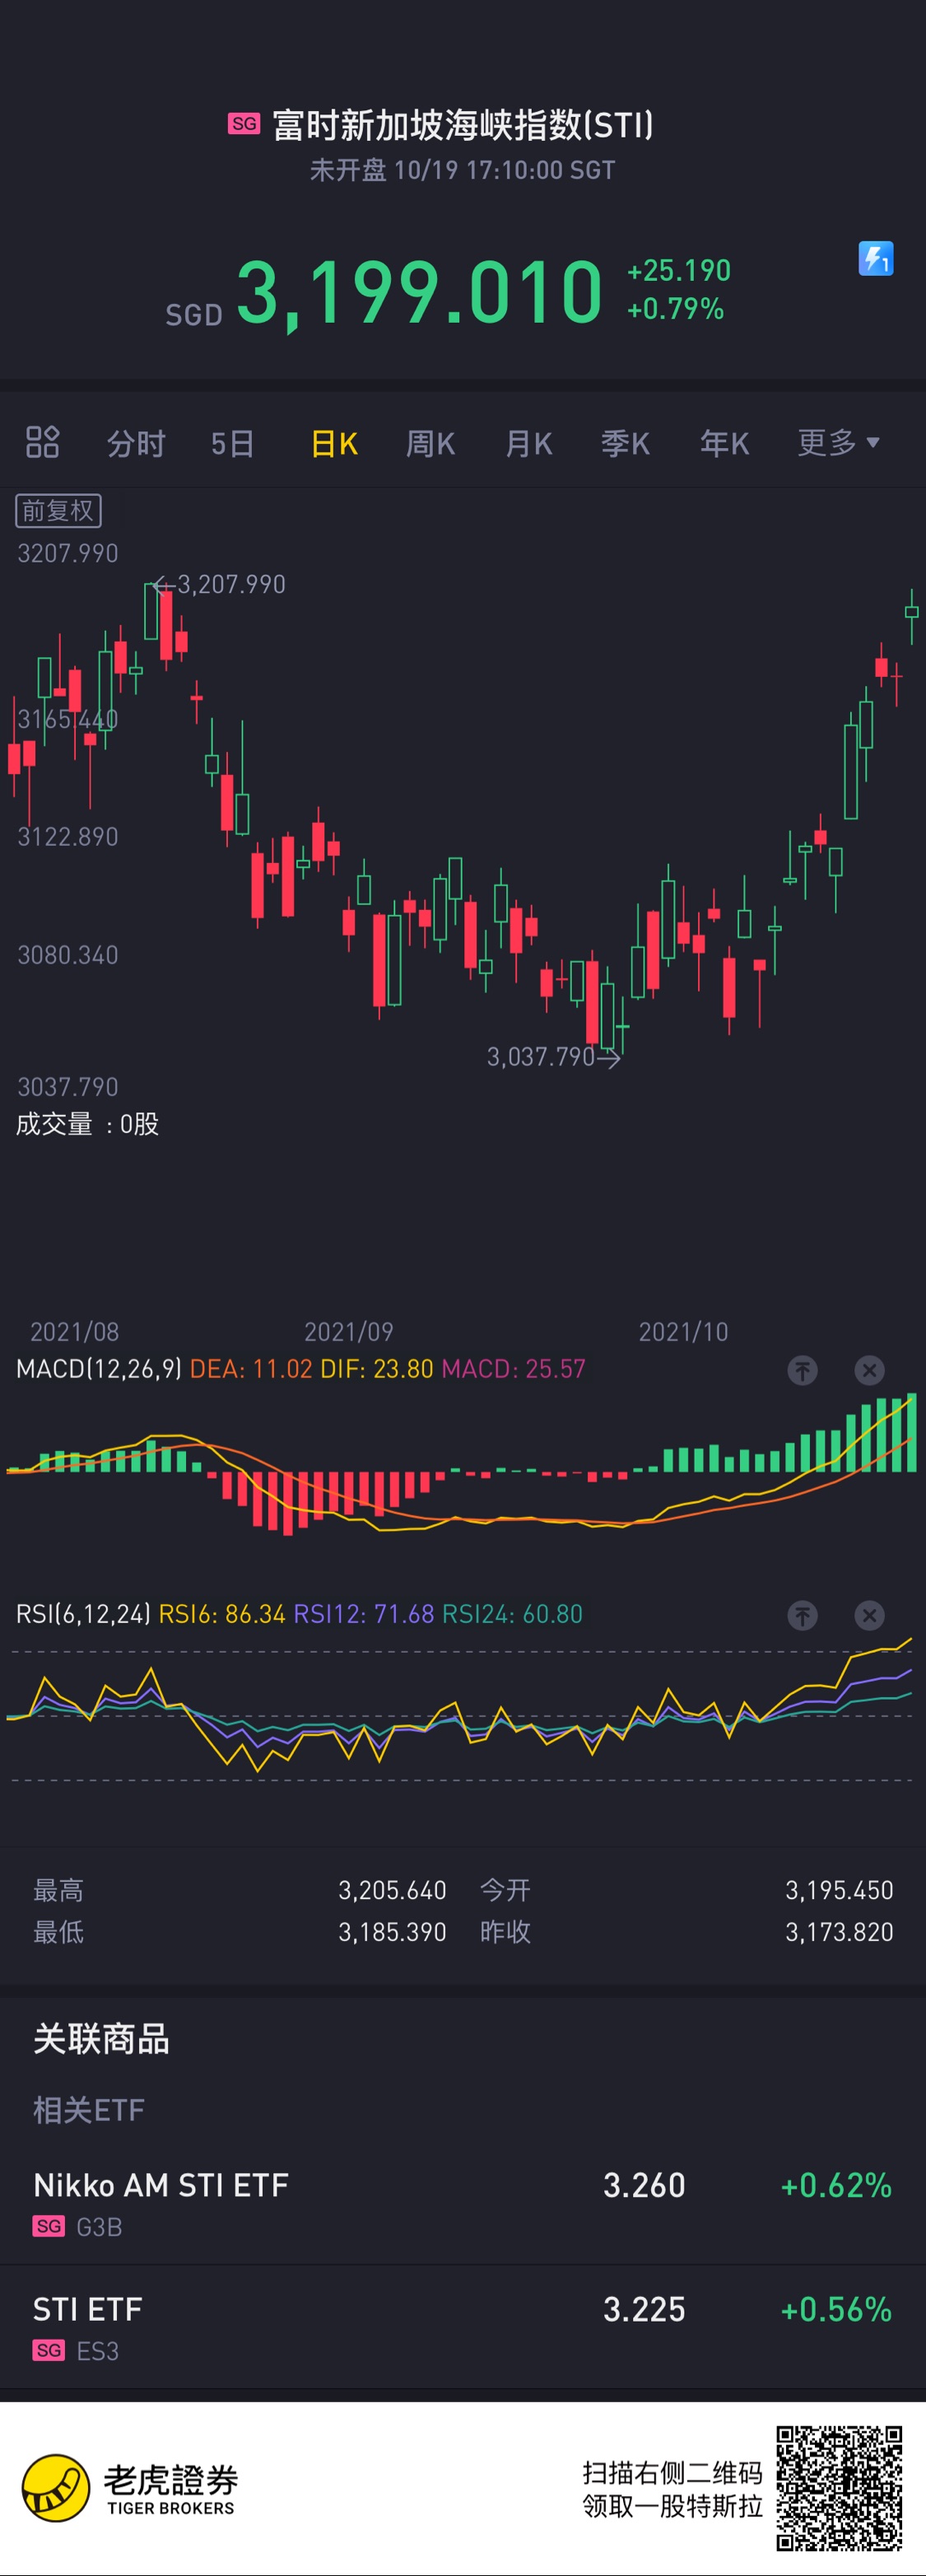Tap the 富时新加坡海峡指数(STI) title

coord(463,125)
